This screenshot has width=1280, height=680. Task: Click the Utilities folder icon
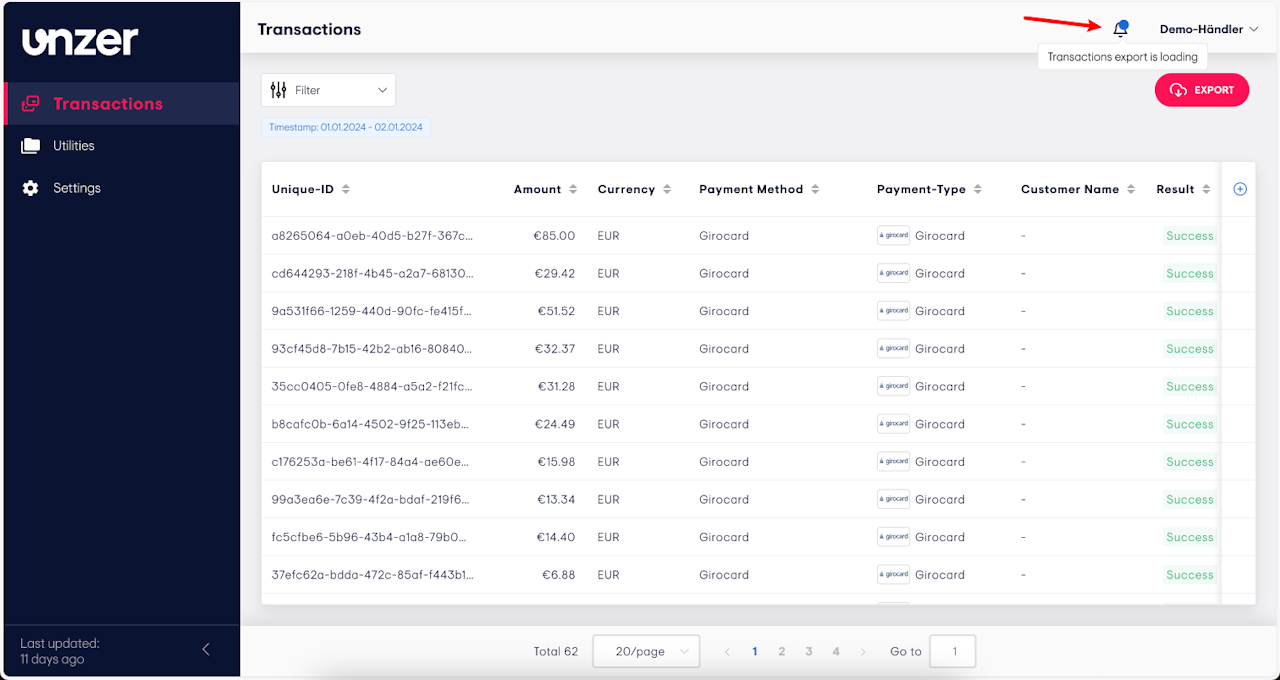(x=30, y=146)
